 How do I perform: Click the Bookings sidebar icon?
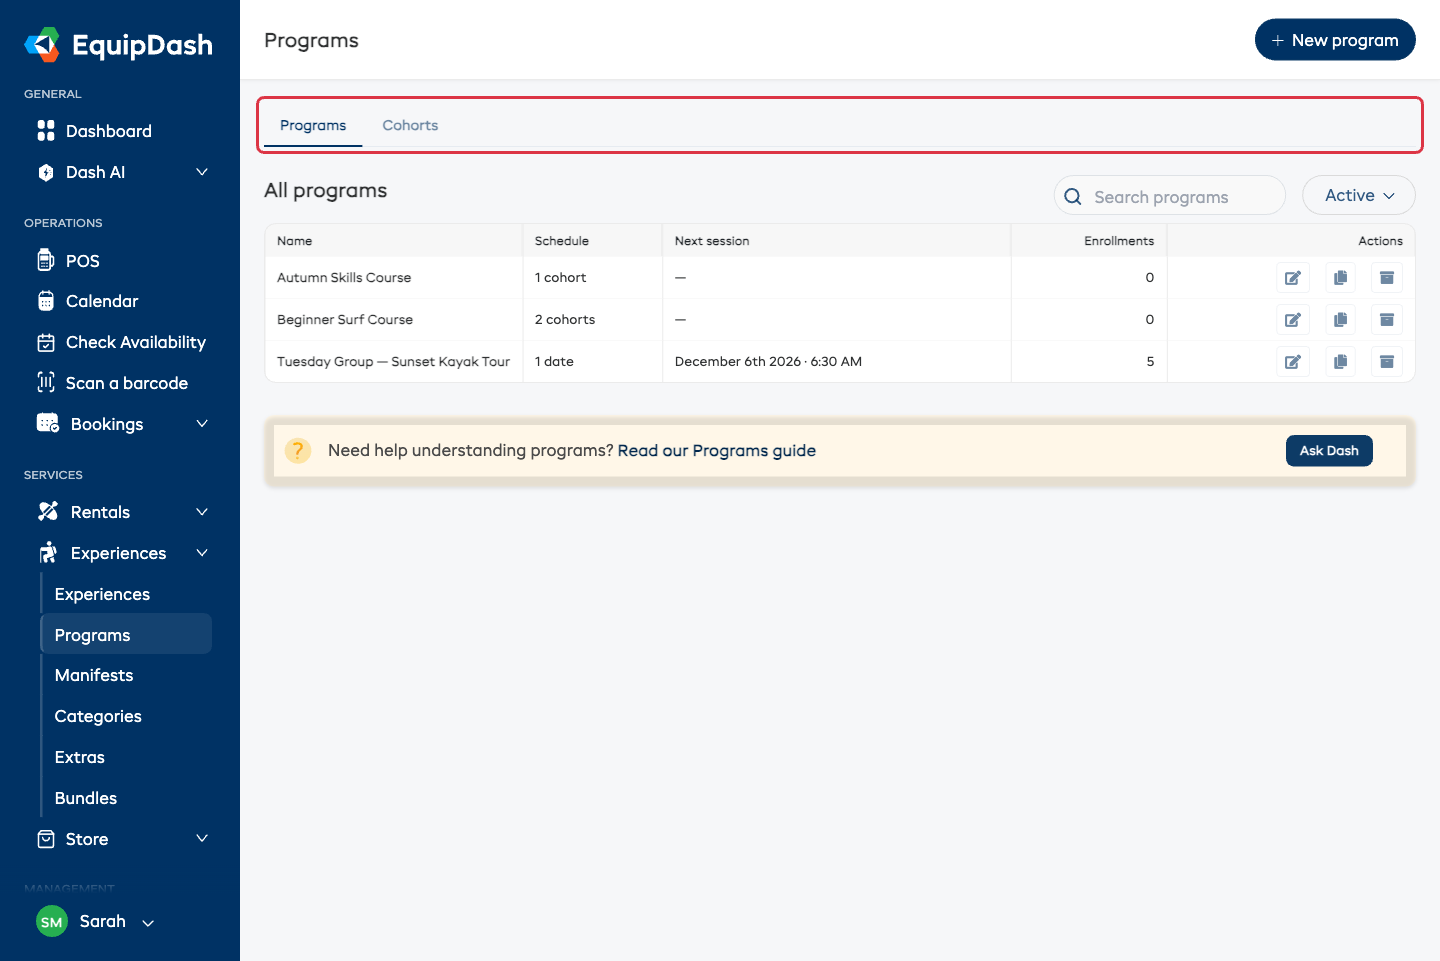pos(48,423)
